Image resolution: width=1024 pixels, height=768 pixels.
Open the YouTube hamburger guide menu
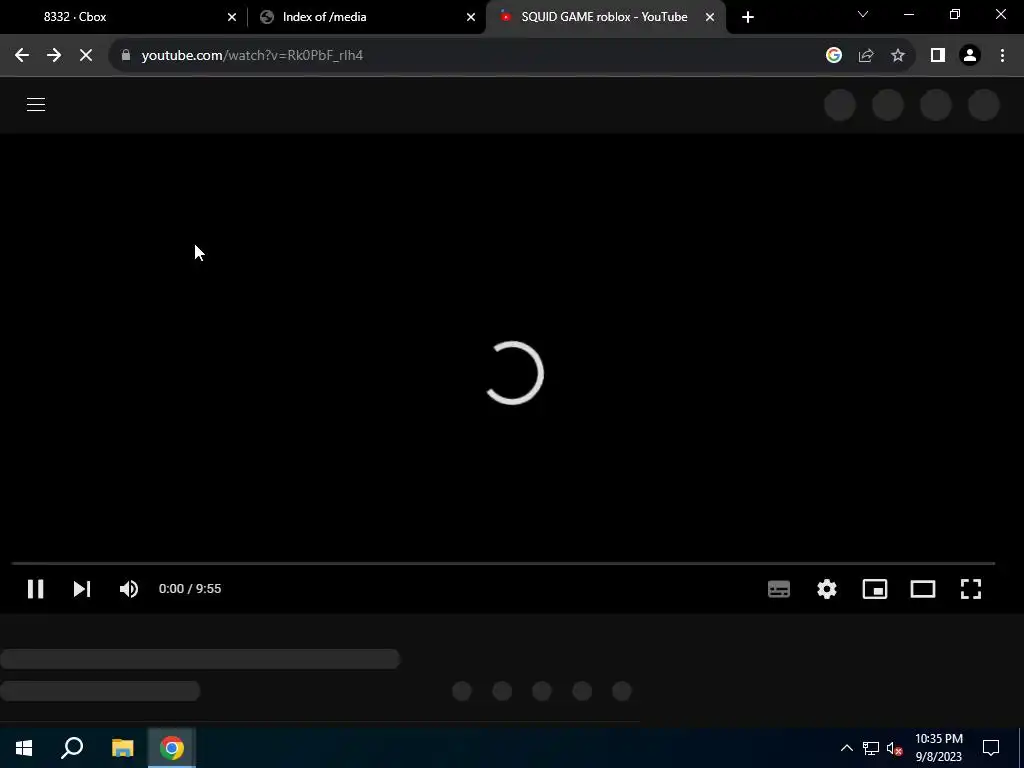[x=36, y=104]
